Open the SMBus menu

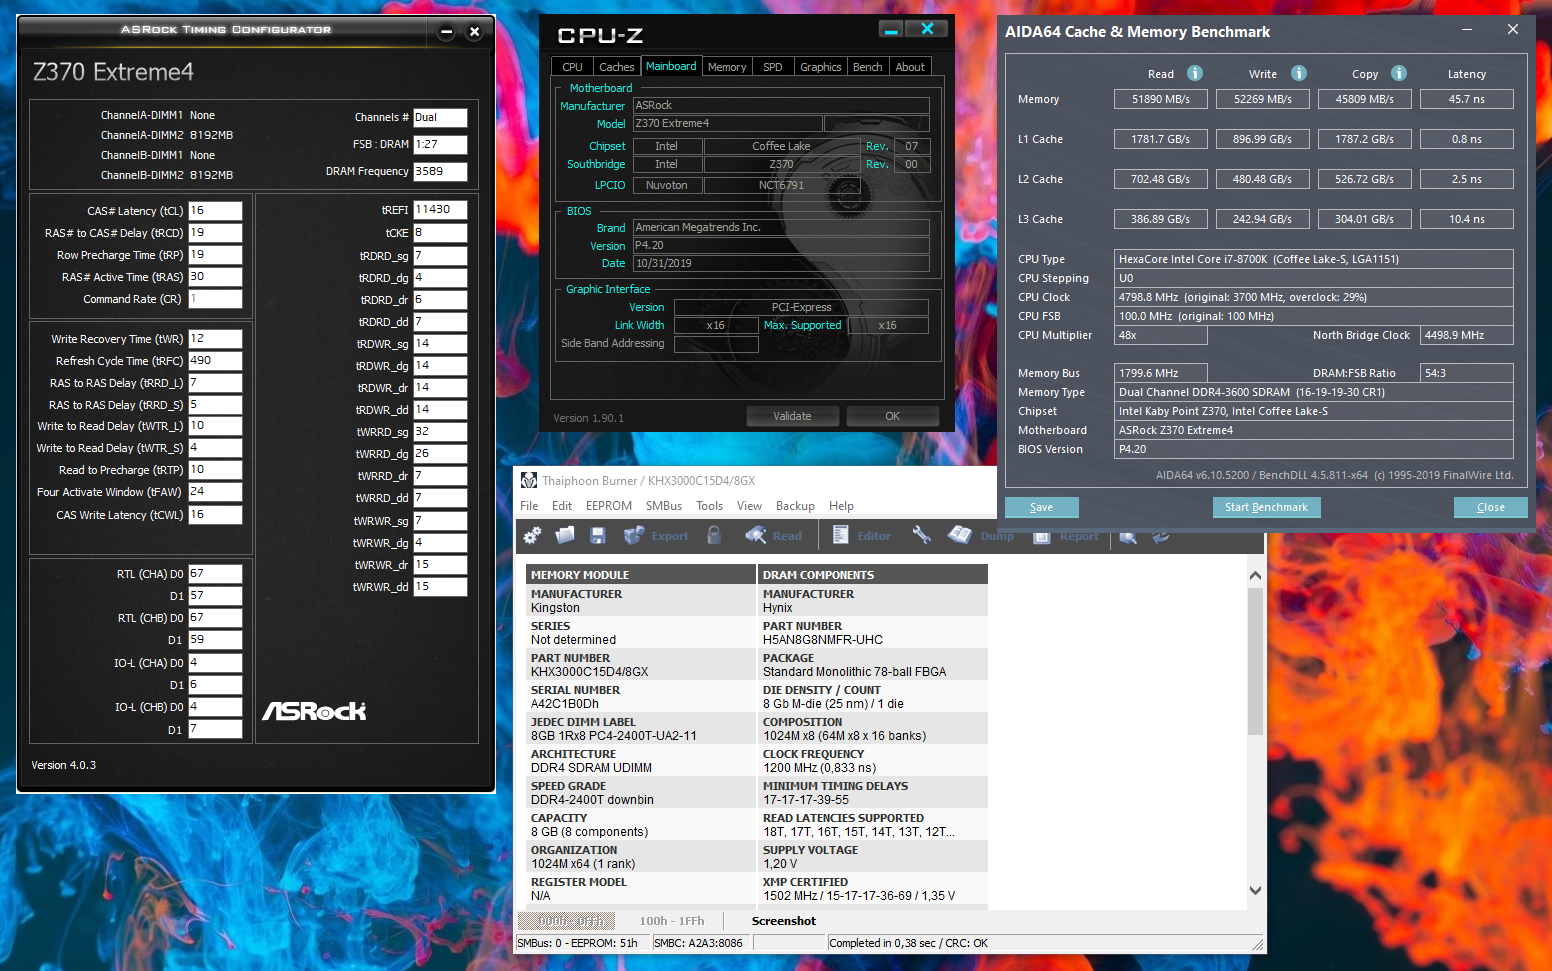tap(664, 506)
